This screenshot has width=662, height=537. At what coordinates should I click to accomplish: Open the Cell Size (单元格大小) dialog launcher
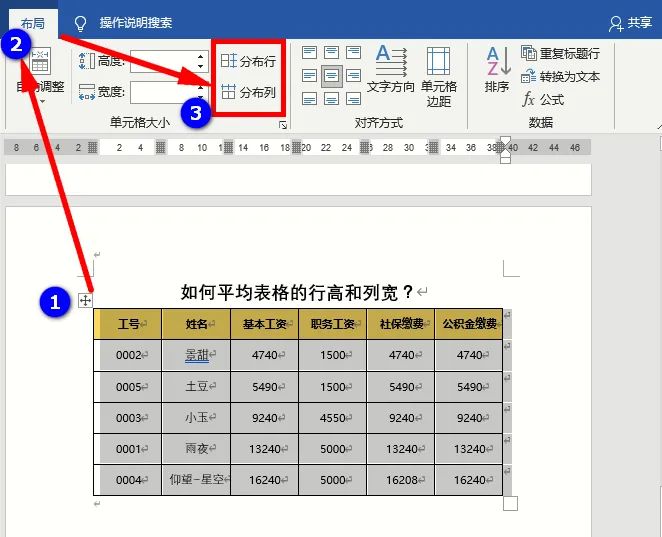(x=283, y=125)
